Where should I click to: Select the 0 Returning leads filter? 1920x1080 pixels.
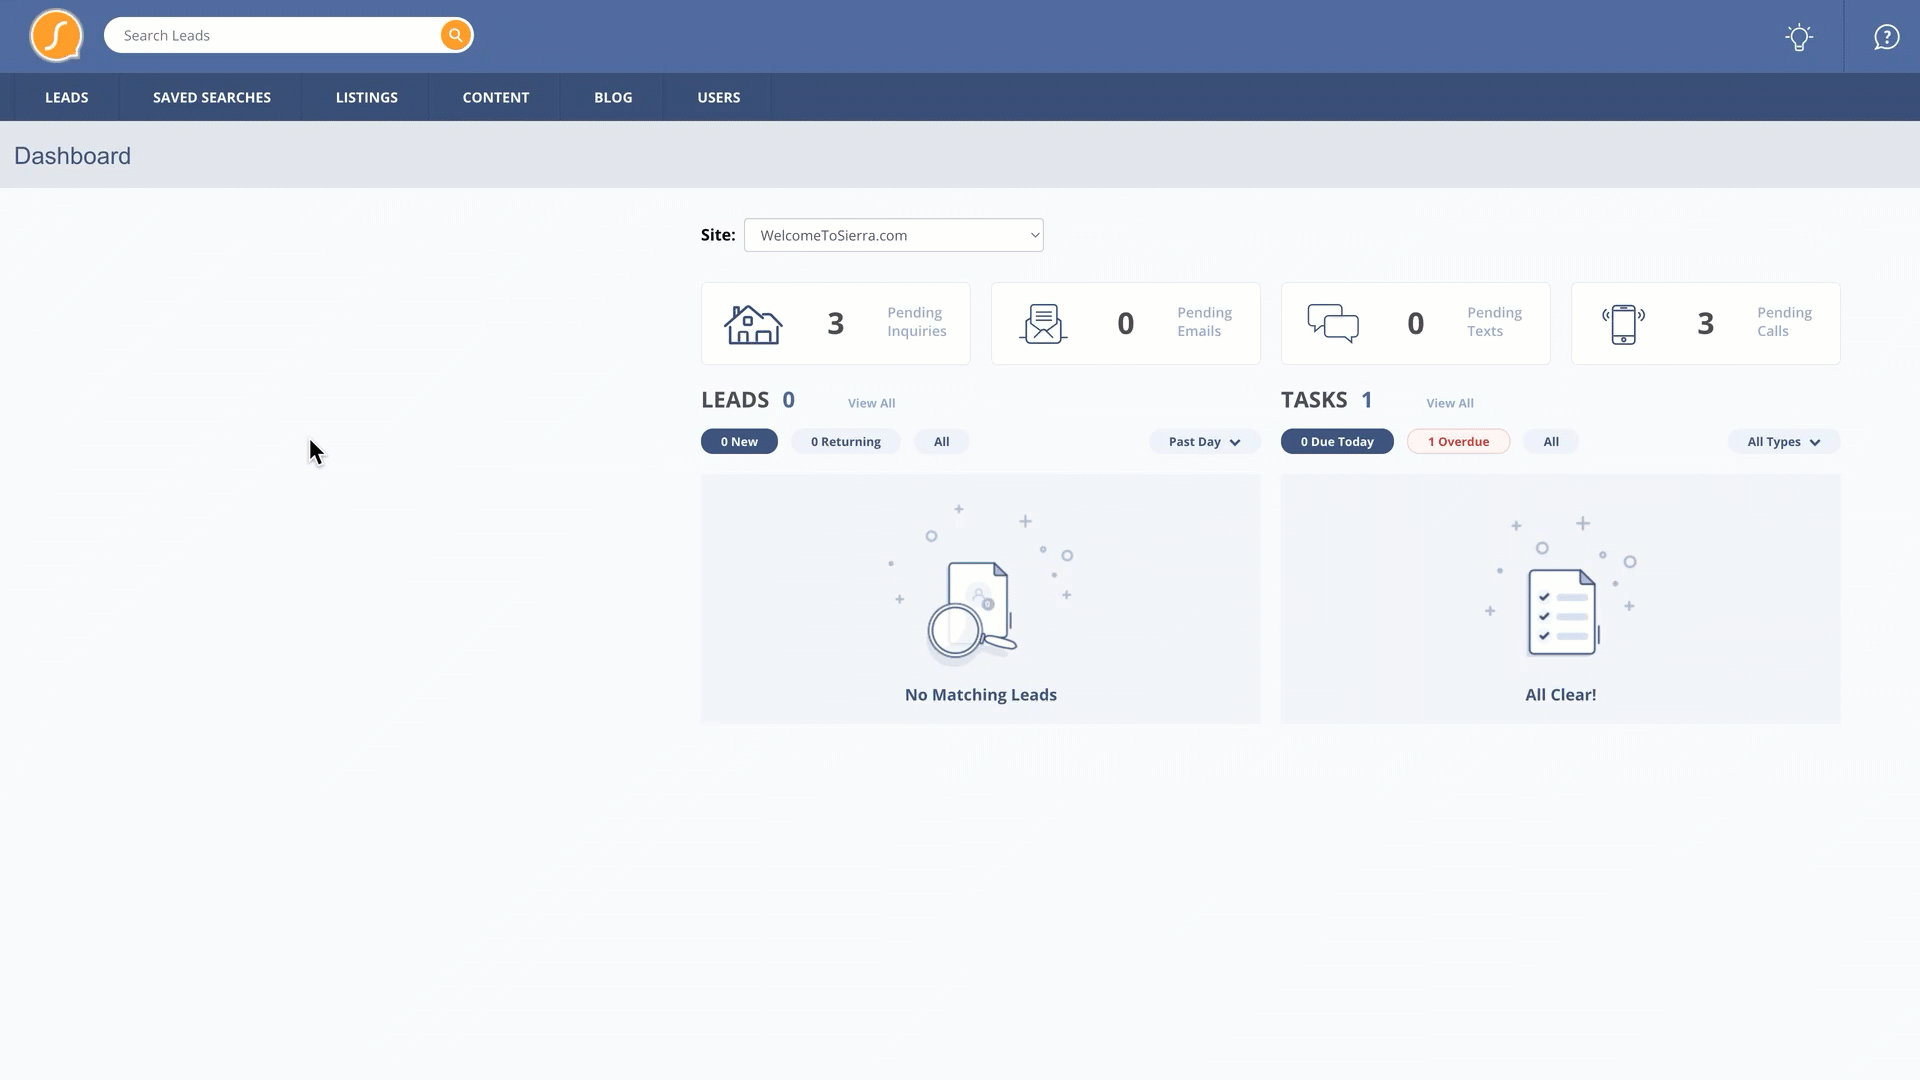pyautogui.click(x=845, y=442)
